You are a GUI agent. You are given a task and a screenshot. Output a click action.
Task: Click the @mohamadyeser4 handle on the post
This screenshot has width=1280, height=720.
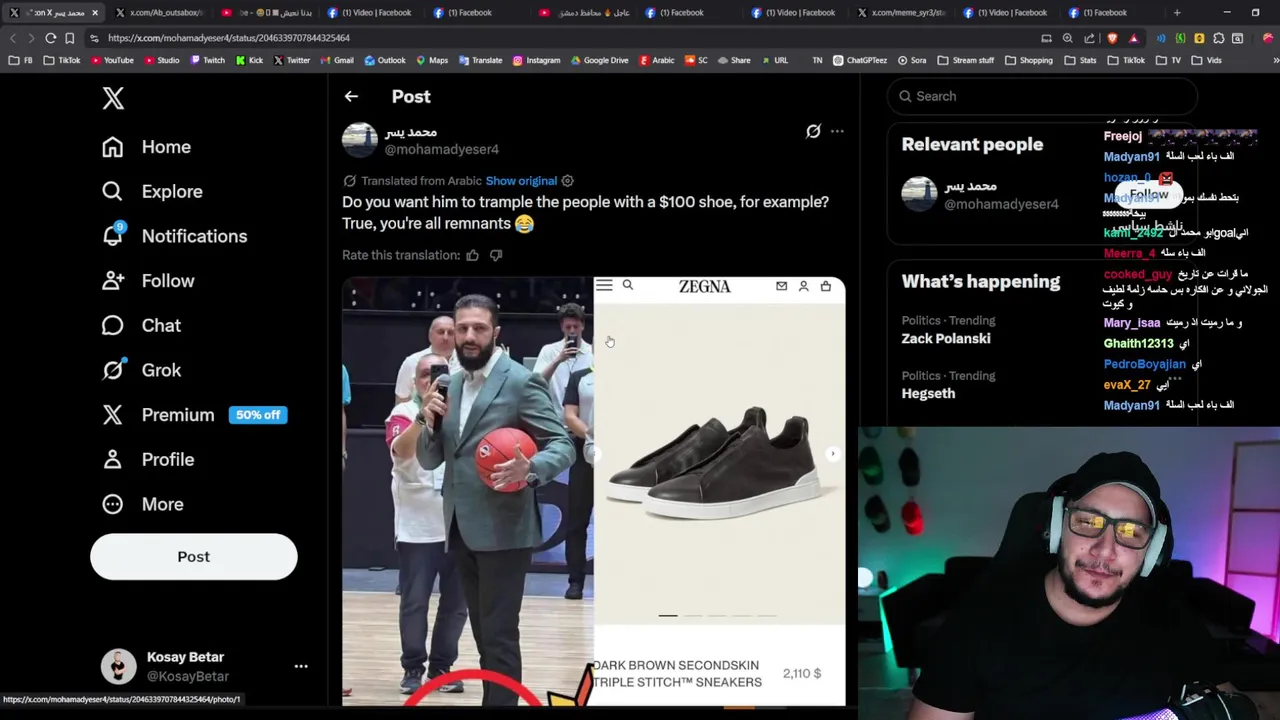pos(442,150)
